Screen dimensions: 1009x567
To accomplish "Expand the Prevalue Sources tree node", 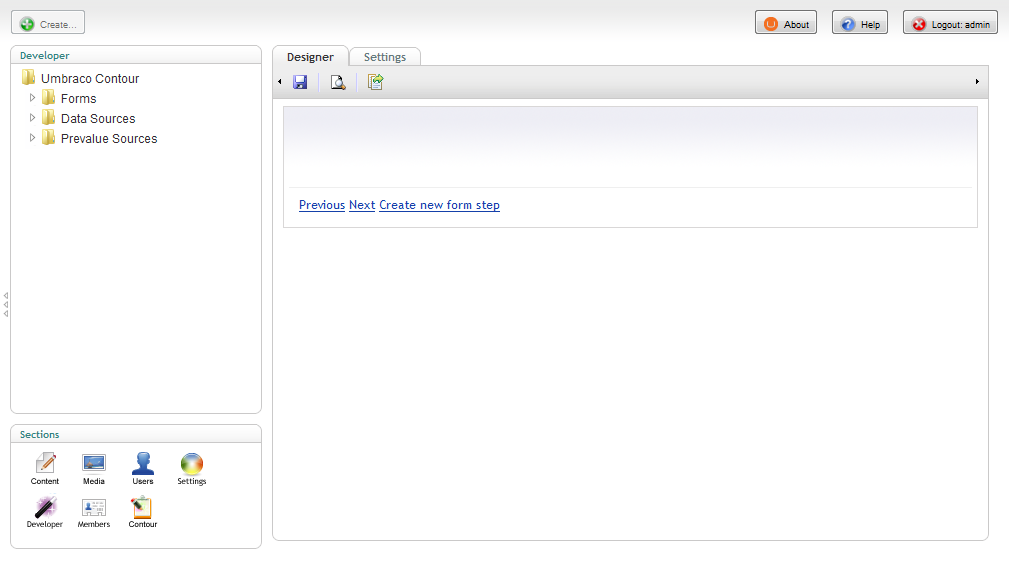I will click(x=33, y=138).
